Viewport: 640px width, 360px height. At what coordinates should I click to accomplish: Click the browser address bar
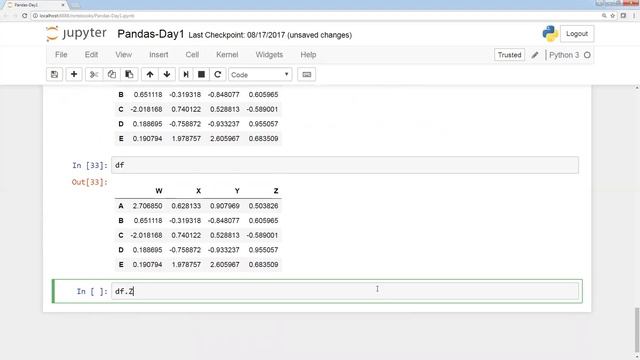314,16
